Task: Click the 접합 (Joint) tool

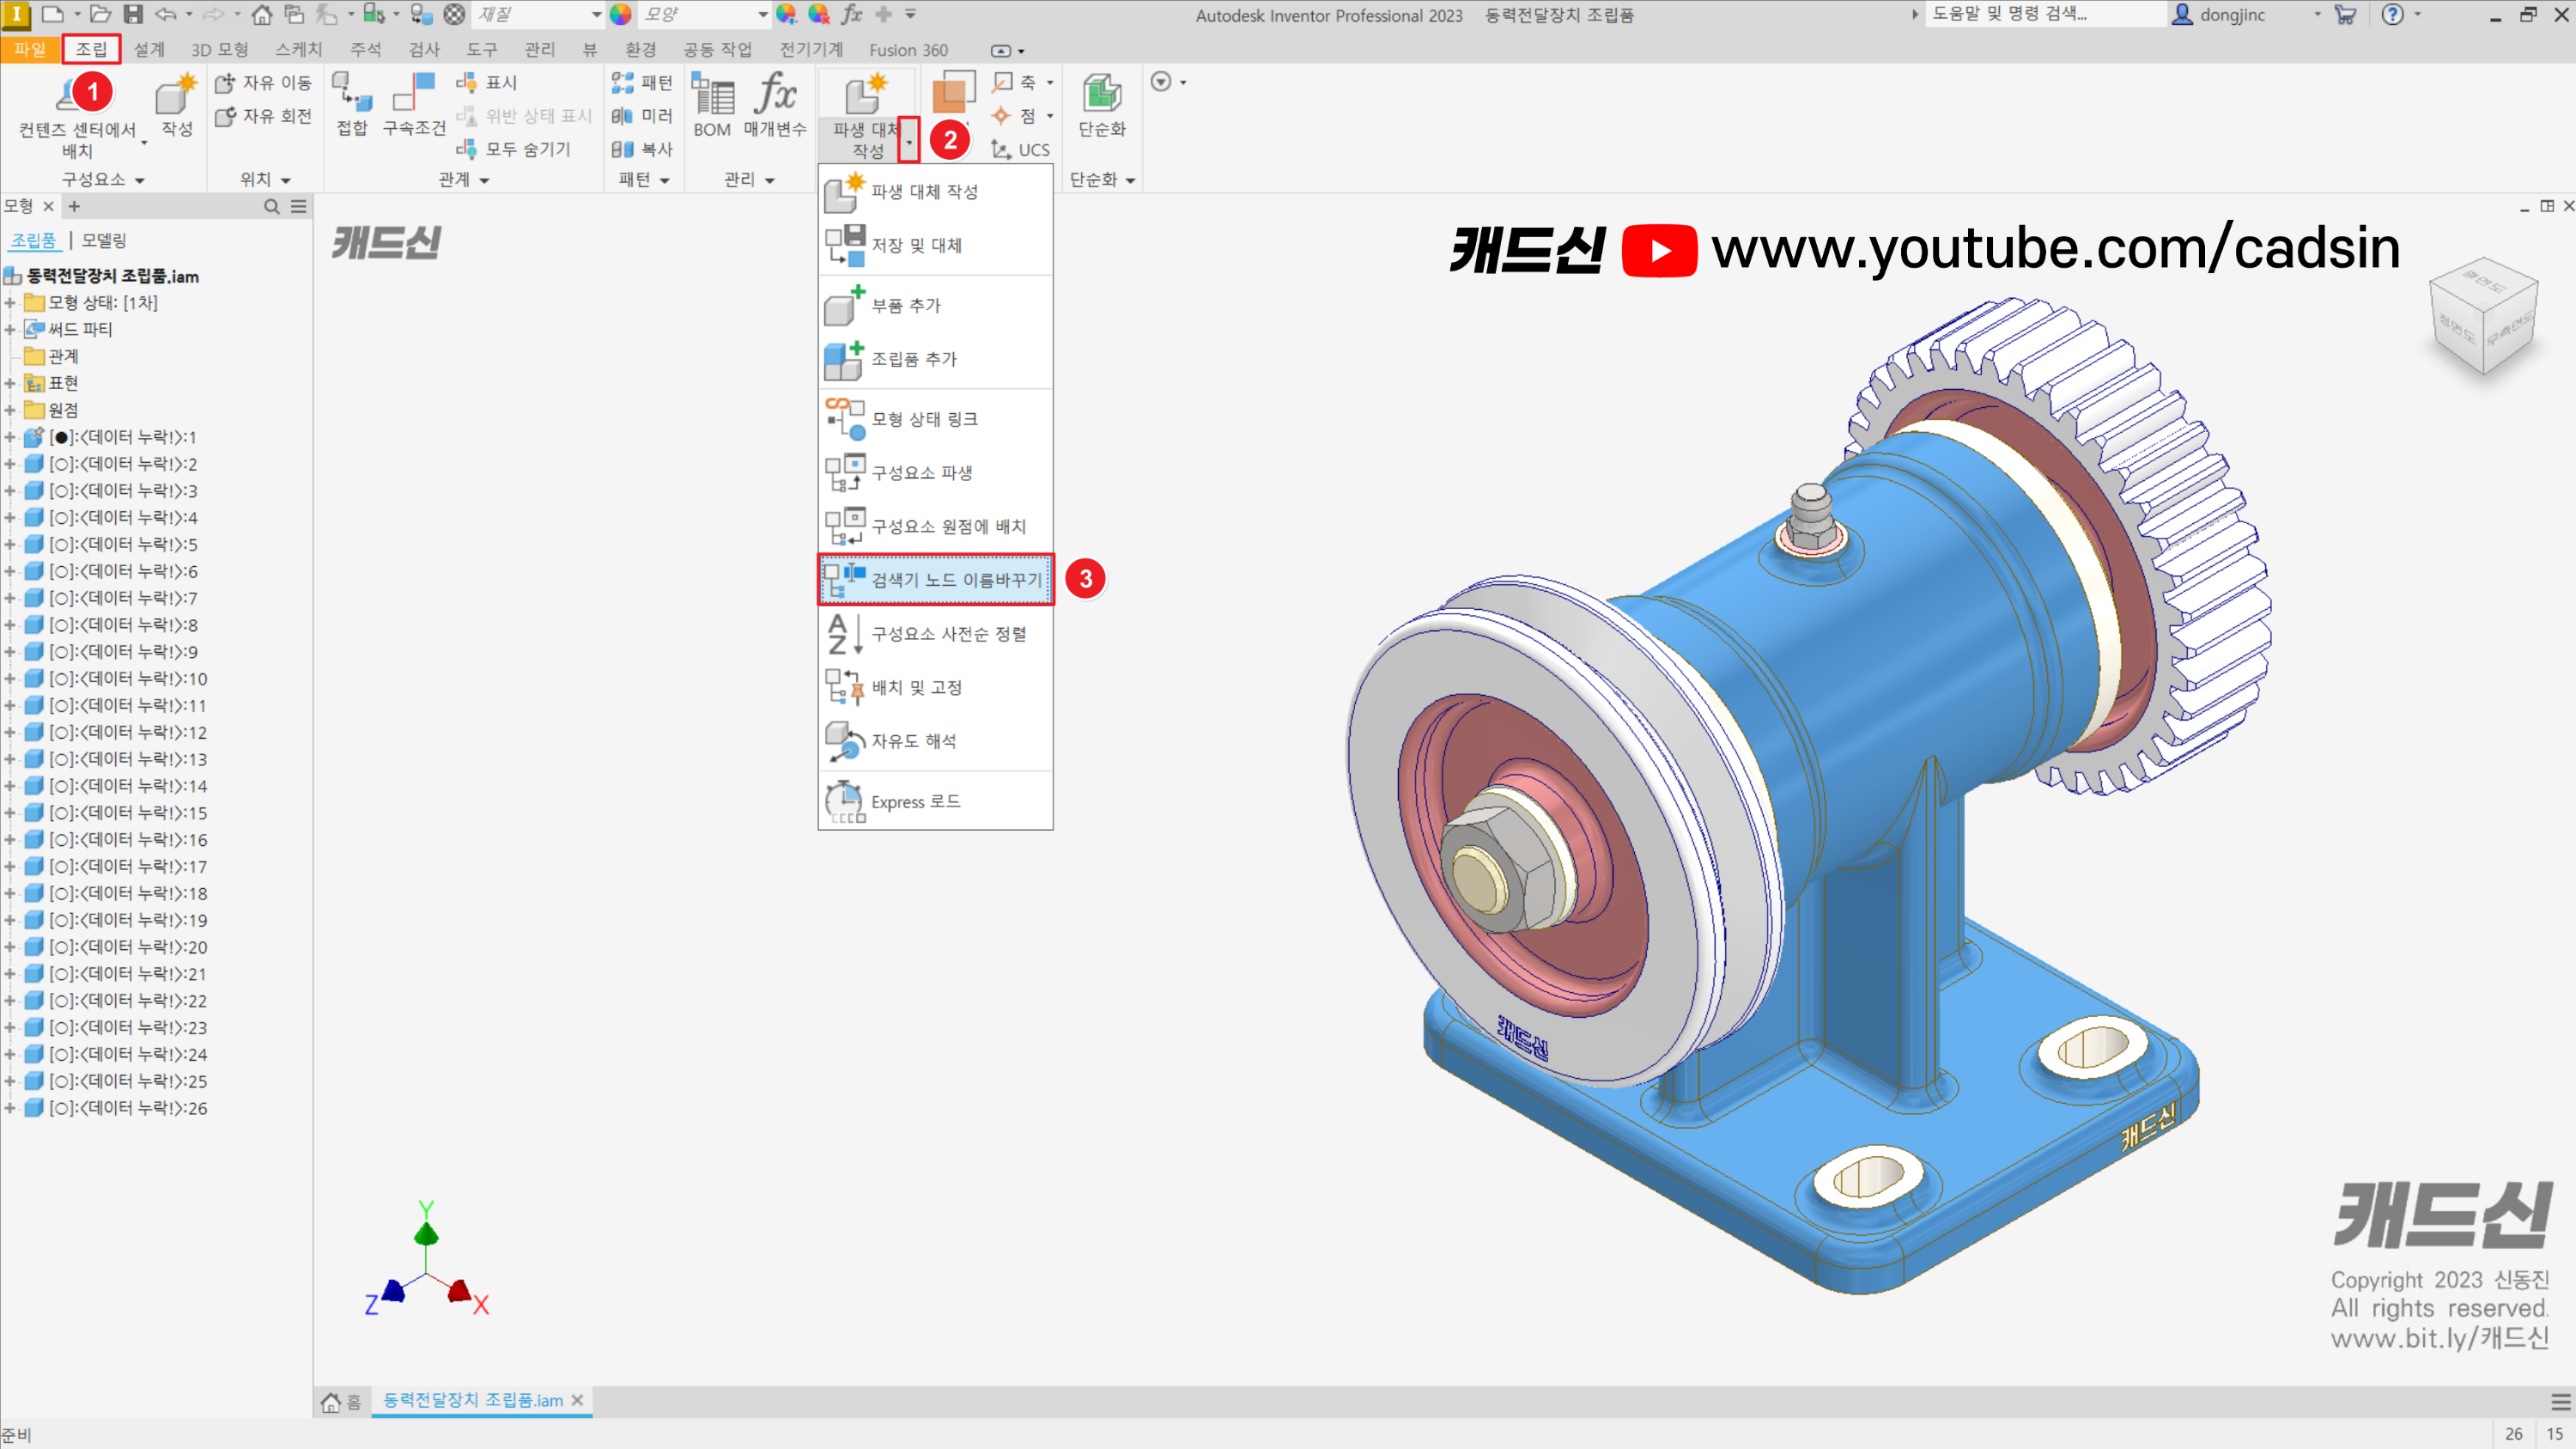Action: point(352,104)
